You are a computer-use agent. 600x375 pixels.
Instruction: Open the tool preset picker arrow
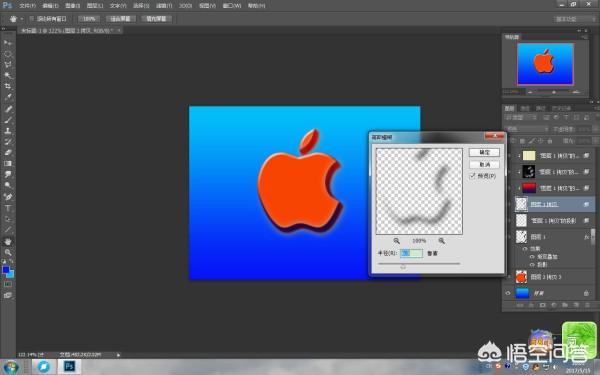(22, 19)
